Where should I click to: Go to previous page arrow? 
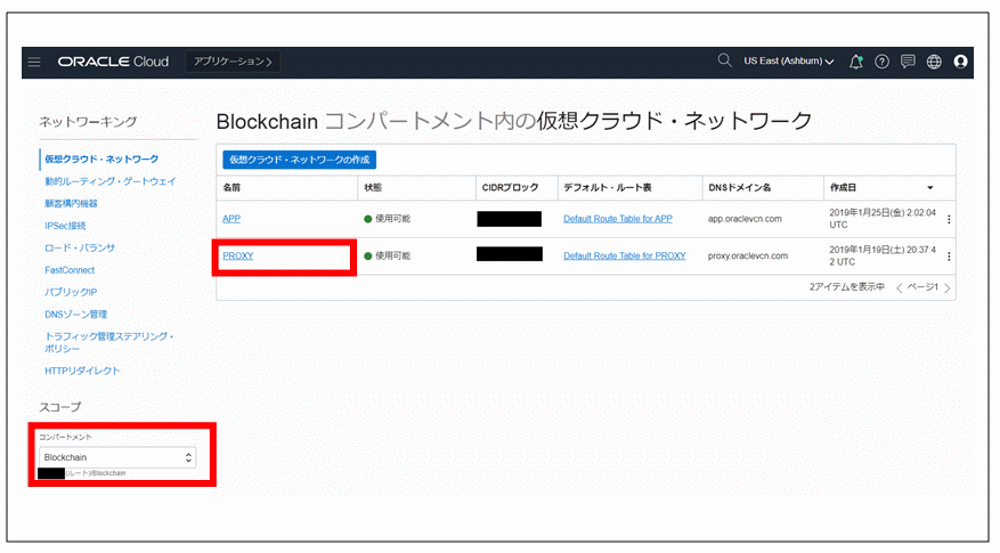coord(899,288)
